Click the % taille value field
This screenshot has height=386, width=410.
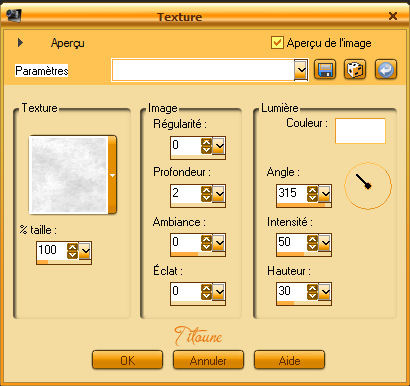pos(51,250)
